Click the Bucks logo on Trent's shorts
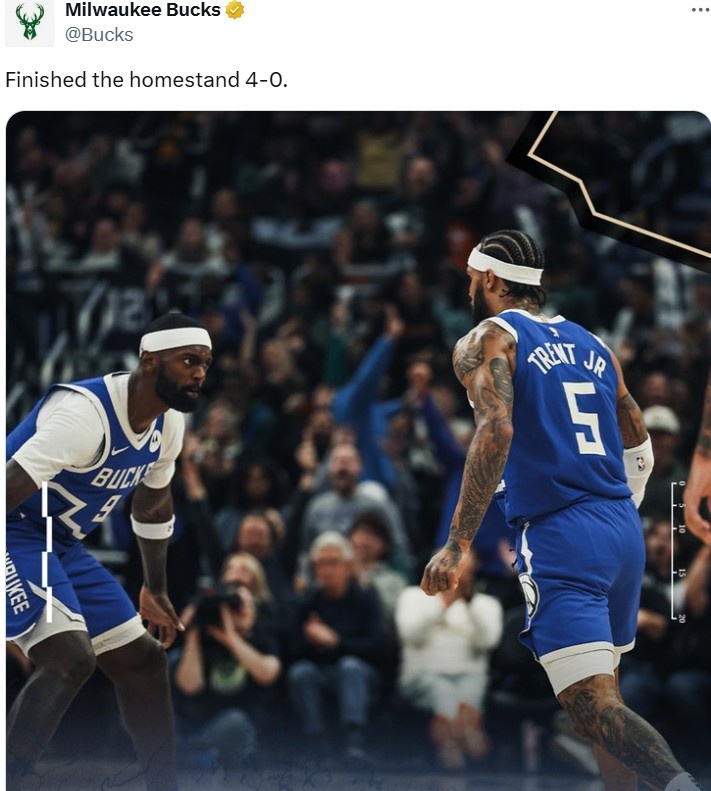This screenshot has width=711, height=791. click(529, 595)
